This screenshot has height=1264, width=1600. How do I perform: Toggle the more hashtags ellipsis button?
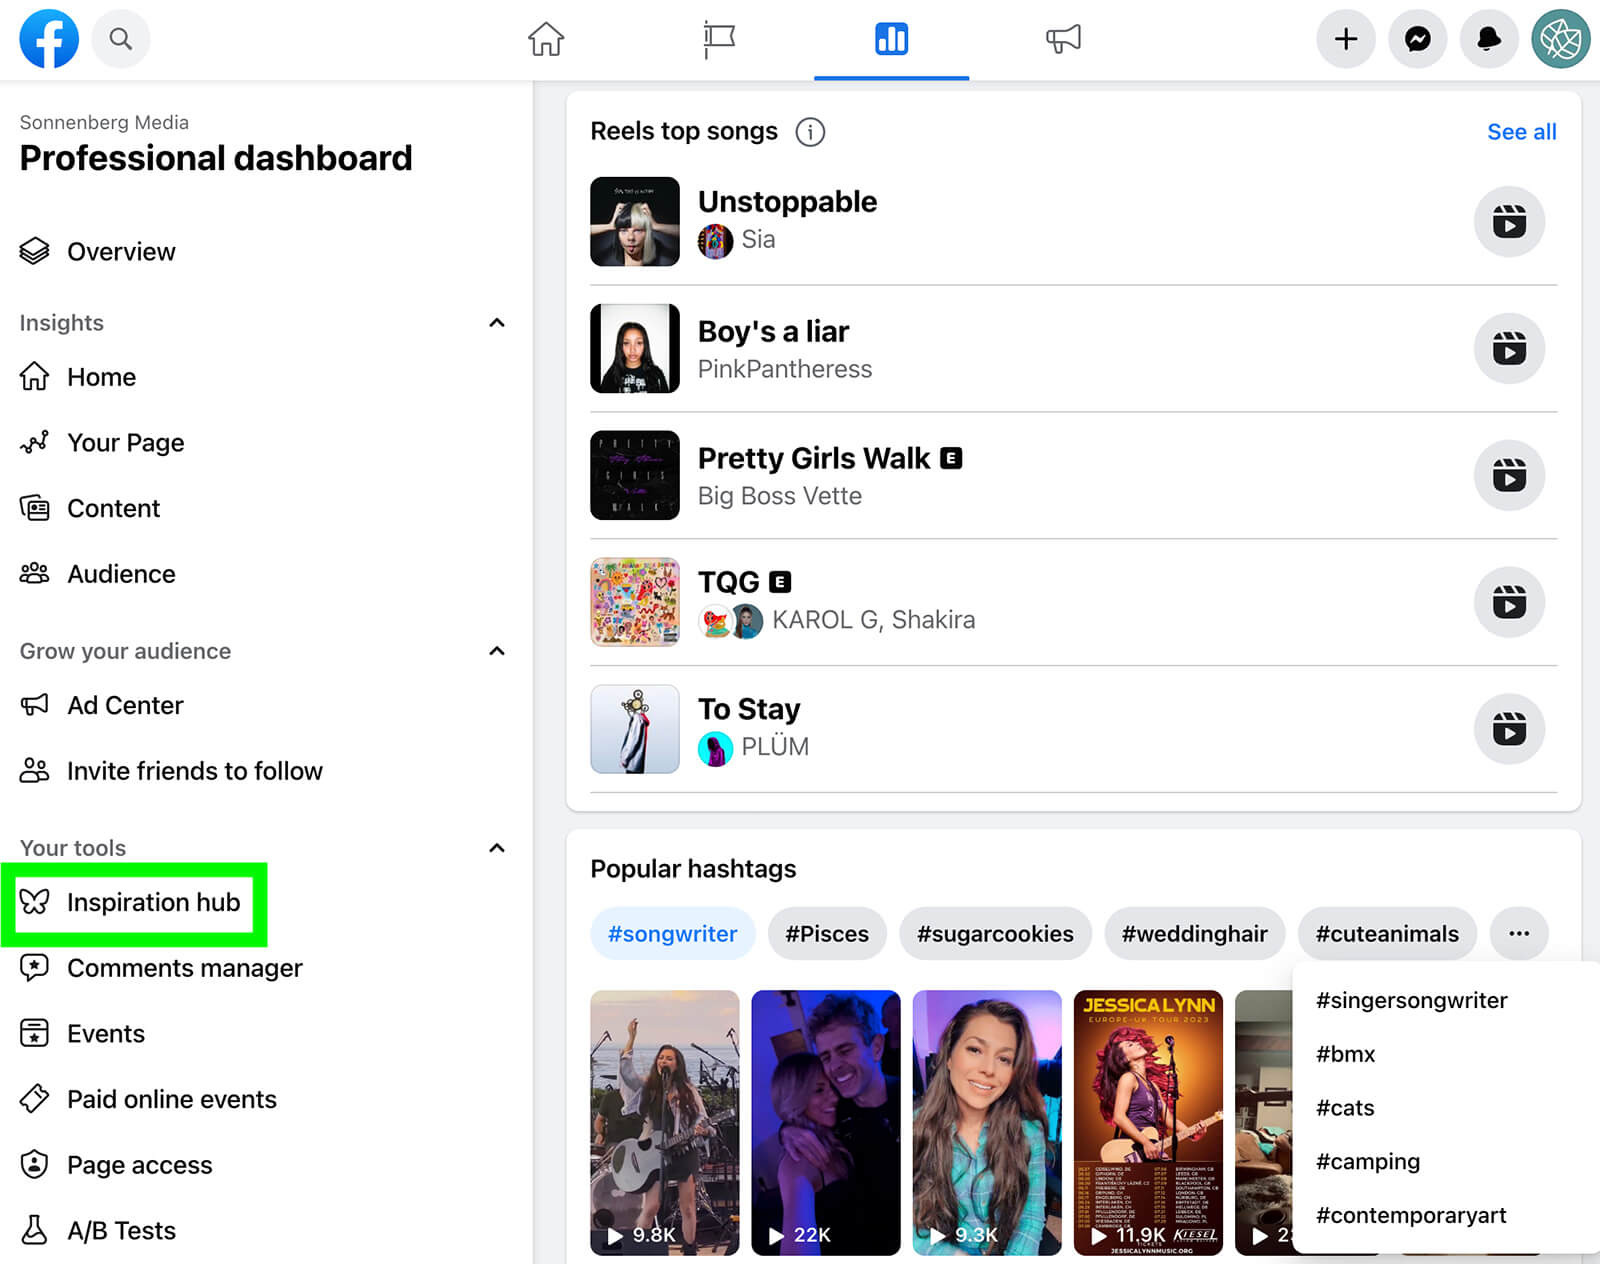pyautogui.click(x=1519, y=933)
